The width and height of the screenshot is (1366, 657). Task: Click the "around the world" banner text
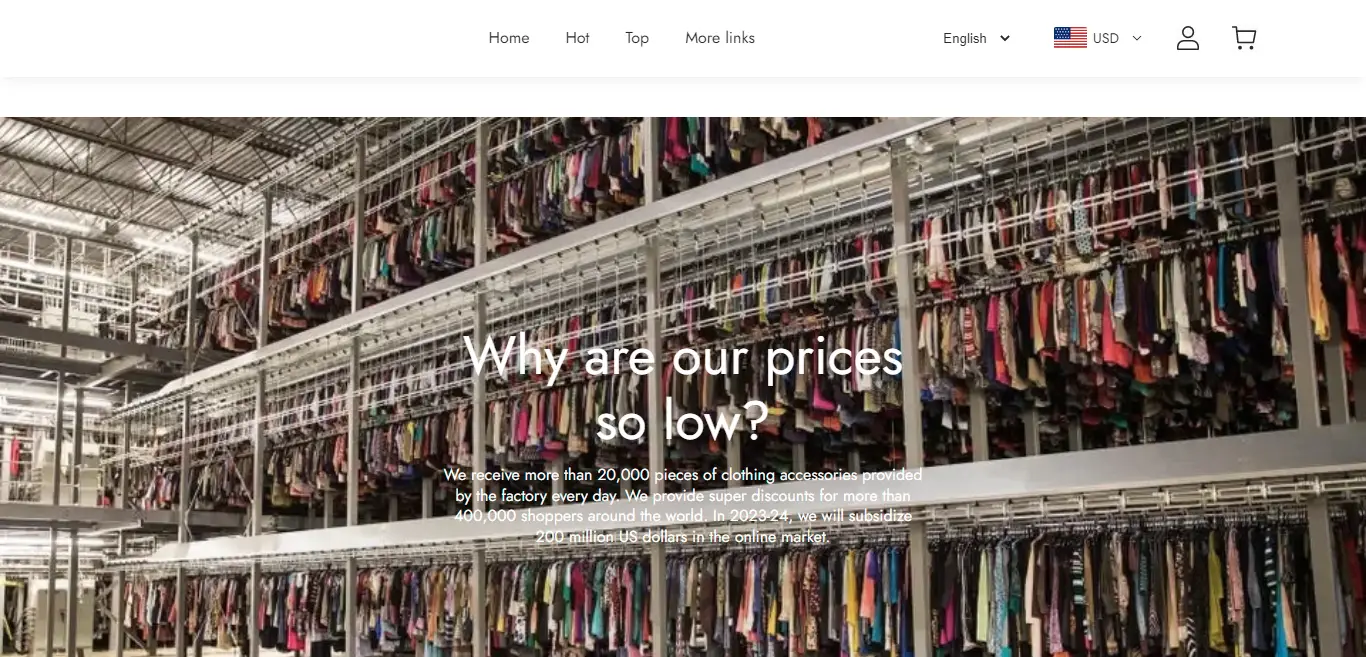click(643, 516)
